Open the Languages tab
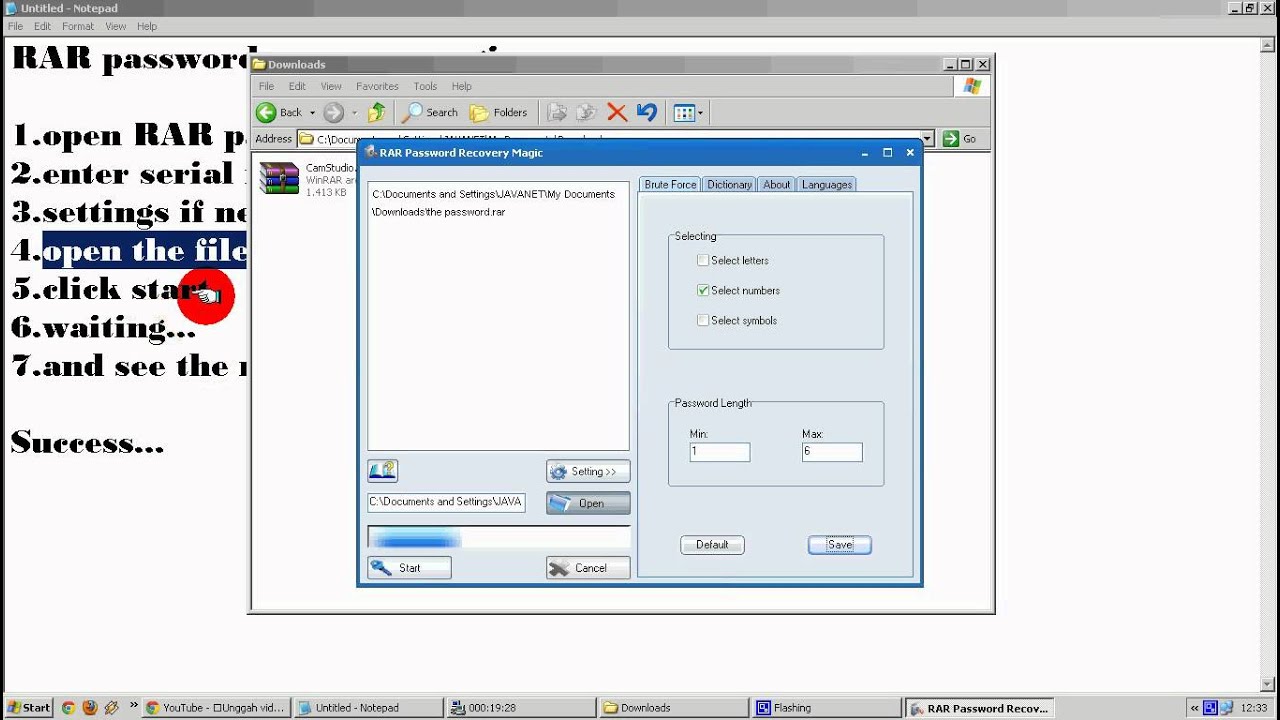The image size is (1280, 720). coord(827,184)
